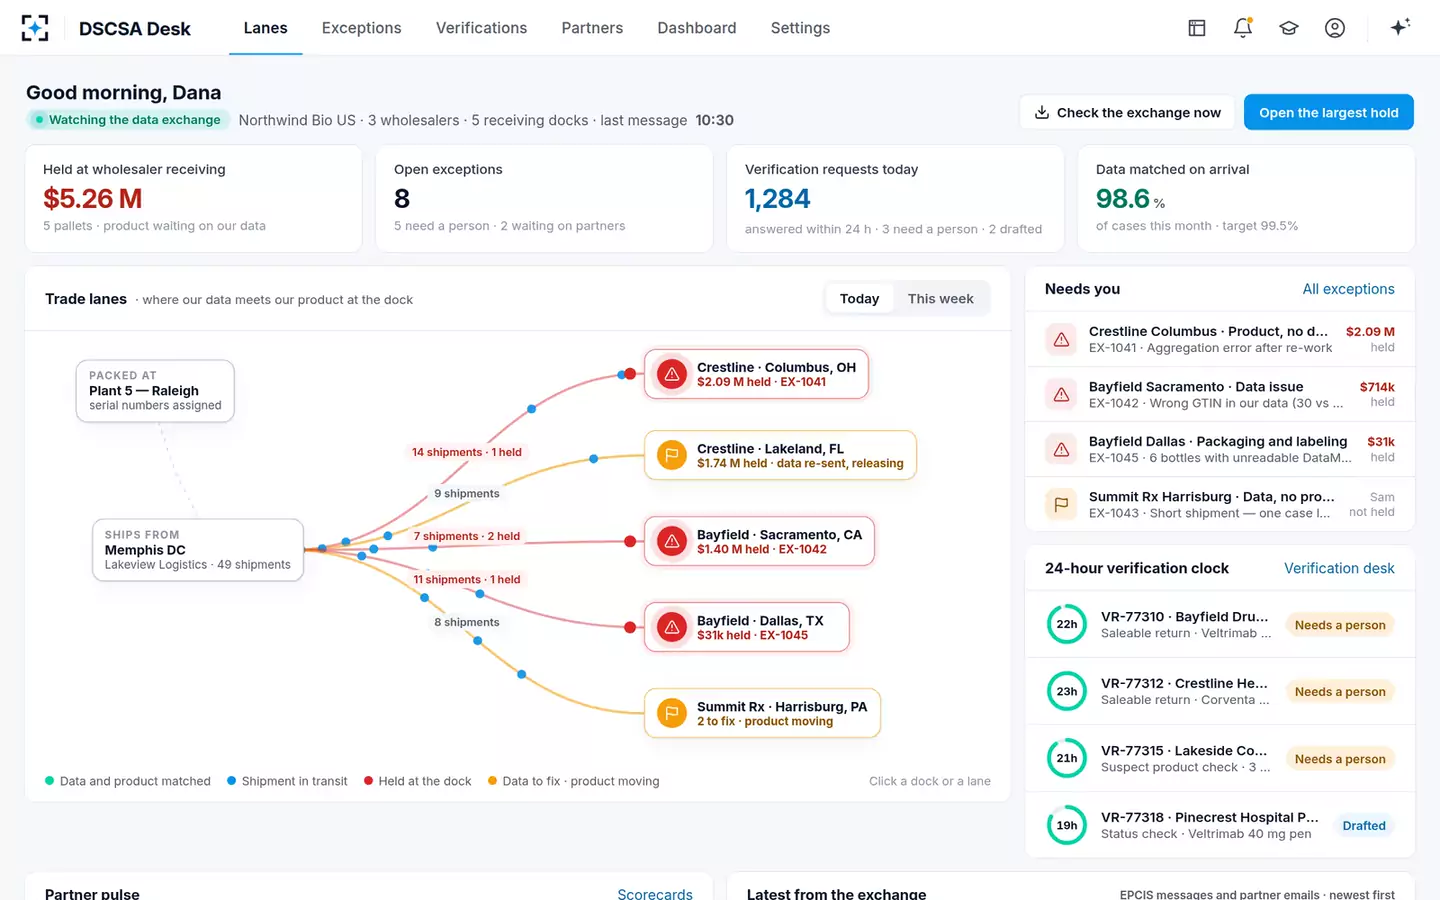Viewport: 1440px width, 900px height.
Task: Click the flag icon on Crestline Lakeland card
Action: (x=672, y=455)
